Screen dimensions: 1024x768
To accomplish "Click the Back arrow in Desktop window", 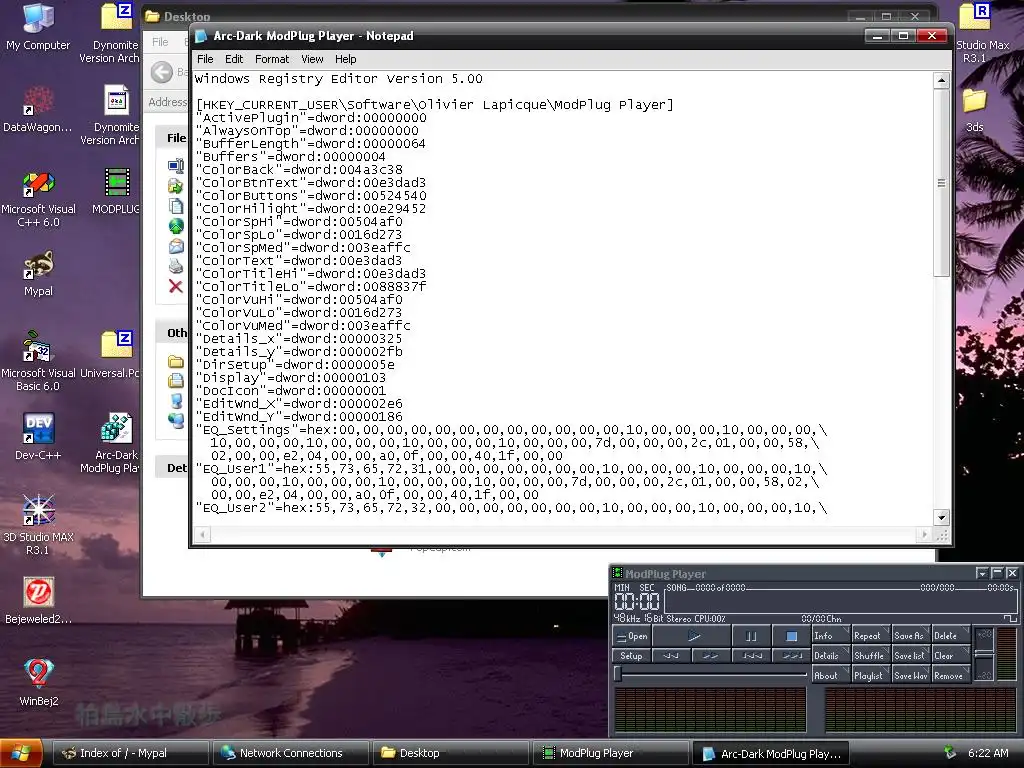I will pyautogui.click(x=162, y=72).
